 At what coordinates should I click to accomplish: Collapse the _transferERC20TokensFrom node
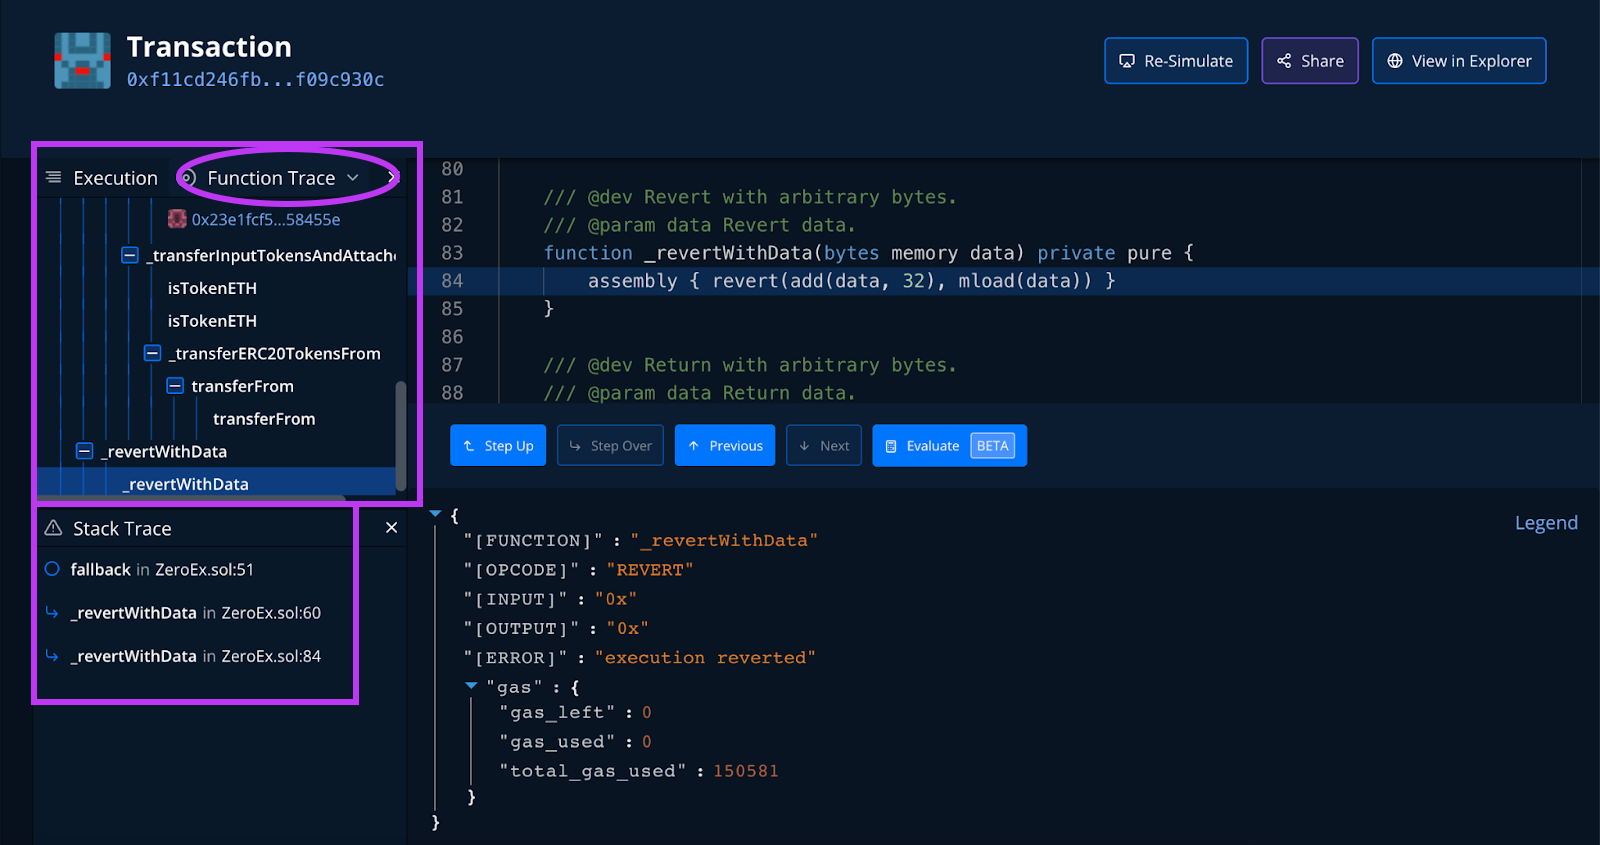[x=152, y=353]
